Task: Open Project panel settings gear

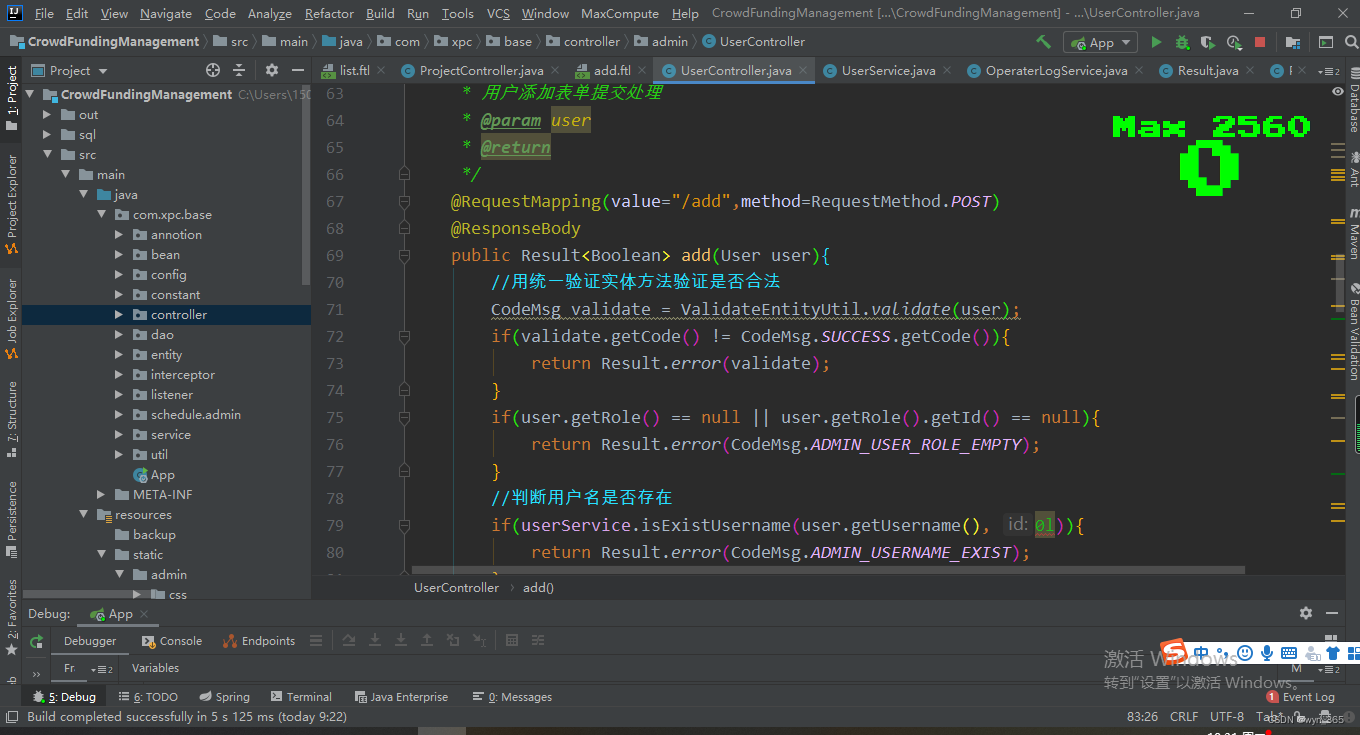Action: 272,70
